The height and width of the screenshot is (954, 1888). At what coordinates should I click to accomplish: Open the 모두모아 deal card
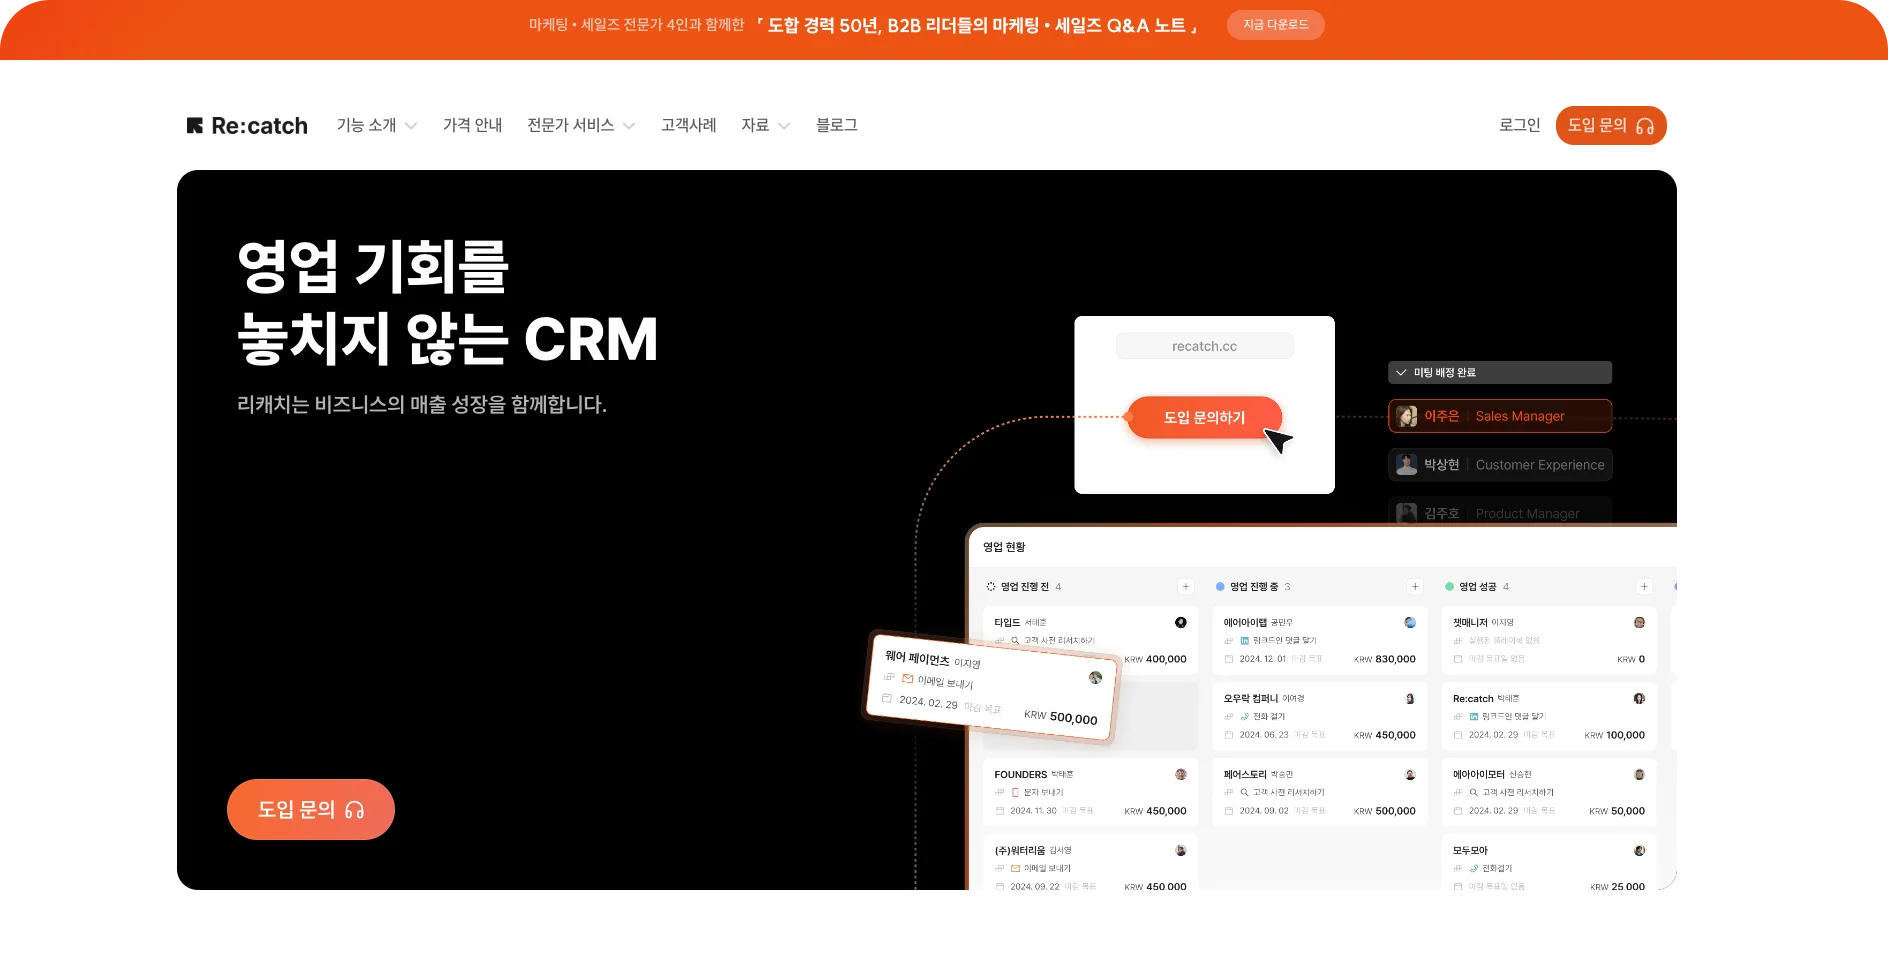click(x=1549, y=862)
